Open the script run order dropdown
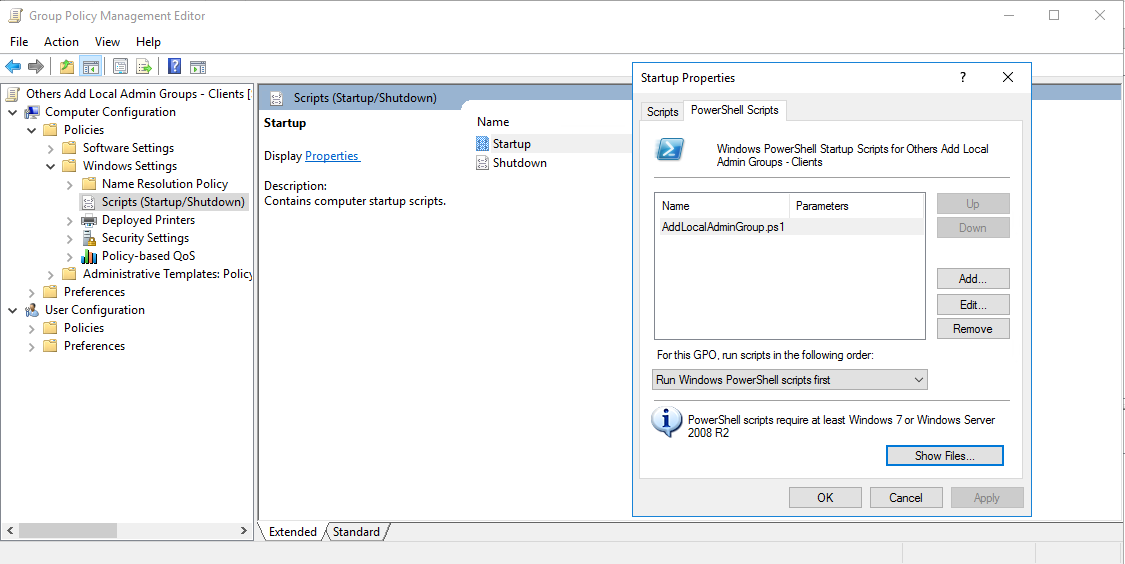The height and width of the screenshot is (564, 1125). [790, 380]
